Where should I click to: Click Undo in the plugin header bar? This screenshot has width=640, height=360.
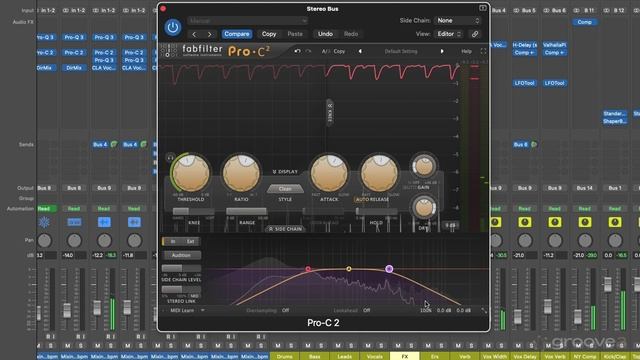point(325,34)
